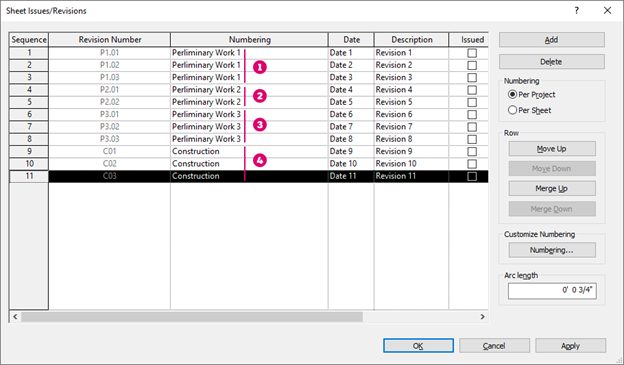Select sequence row header 4
Viewport: 624px width, 365px height.
(x=29, y=90)
